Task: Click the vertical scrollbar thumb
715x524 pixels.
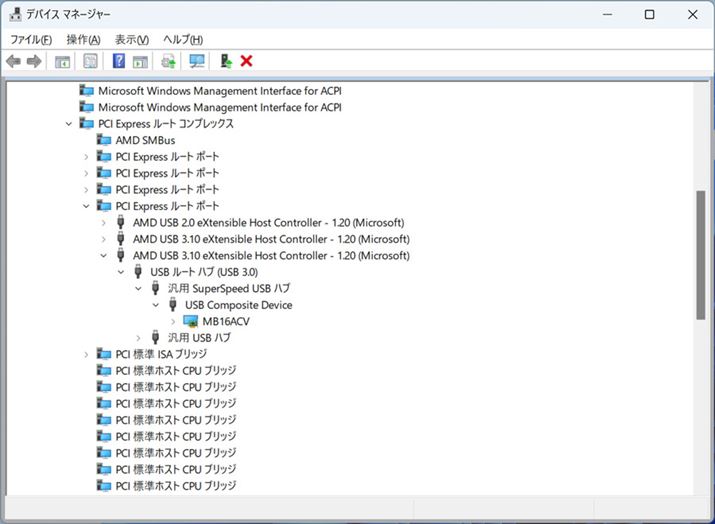Action: (700, 255)
